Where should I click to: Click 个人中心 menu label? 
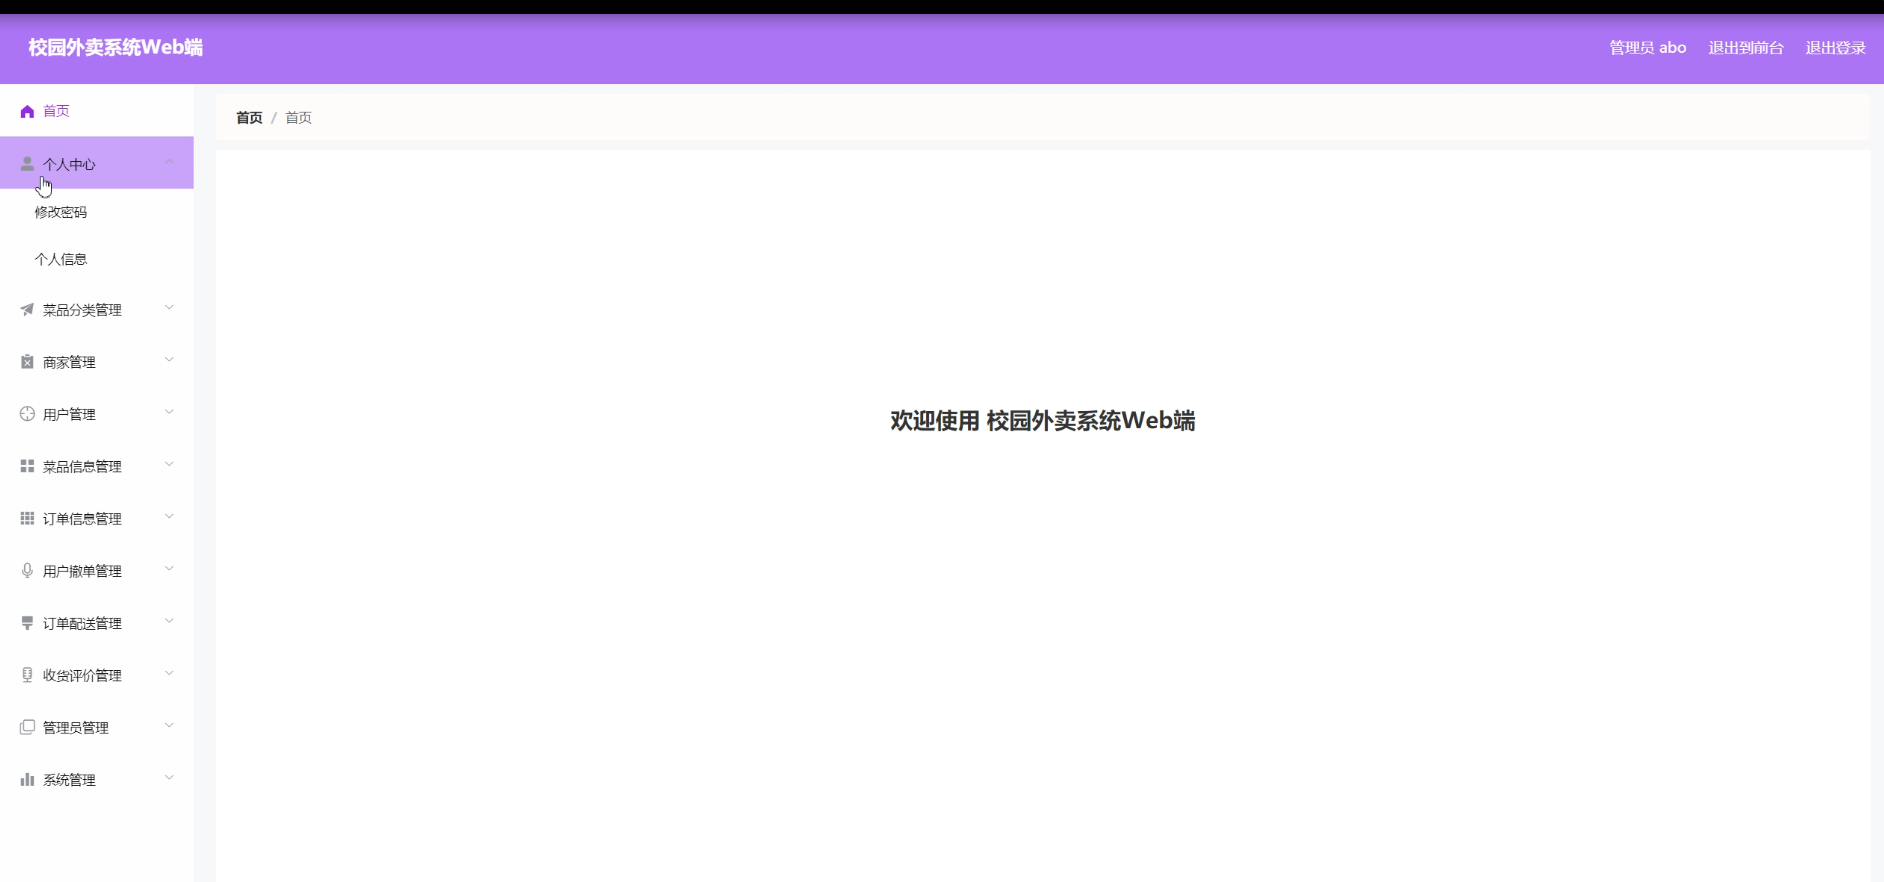tap(69, 164)
